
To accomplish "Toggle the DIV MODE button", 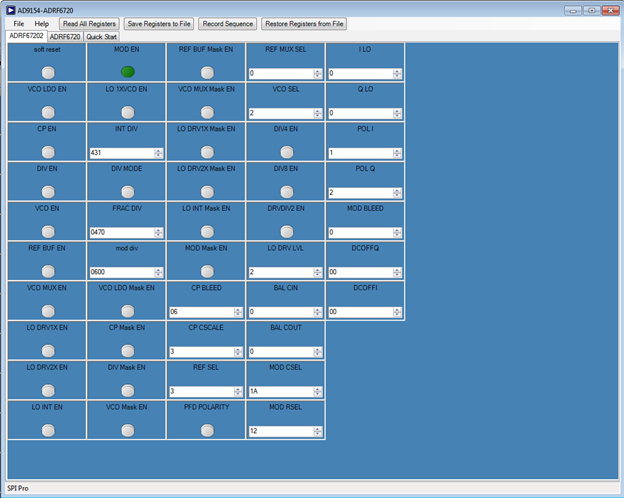I will [x=128, y=192].
